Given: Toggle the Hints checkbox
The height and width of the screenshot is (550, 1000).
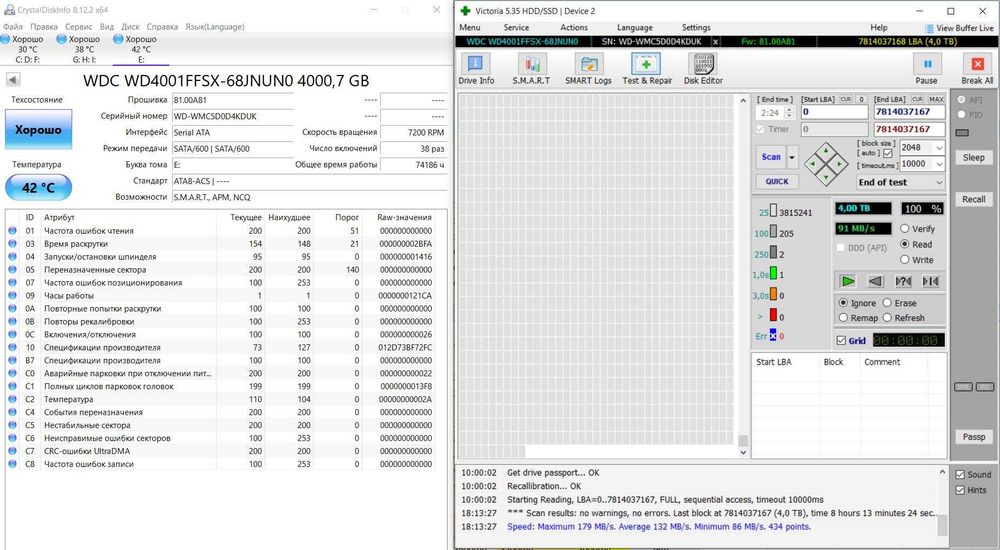Looking at the screenshot, I should coord(960,490).
